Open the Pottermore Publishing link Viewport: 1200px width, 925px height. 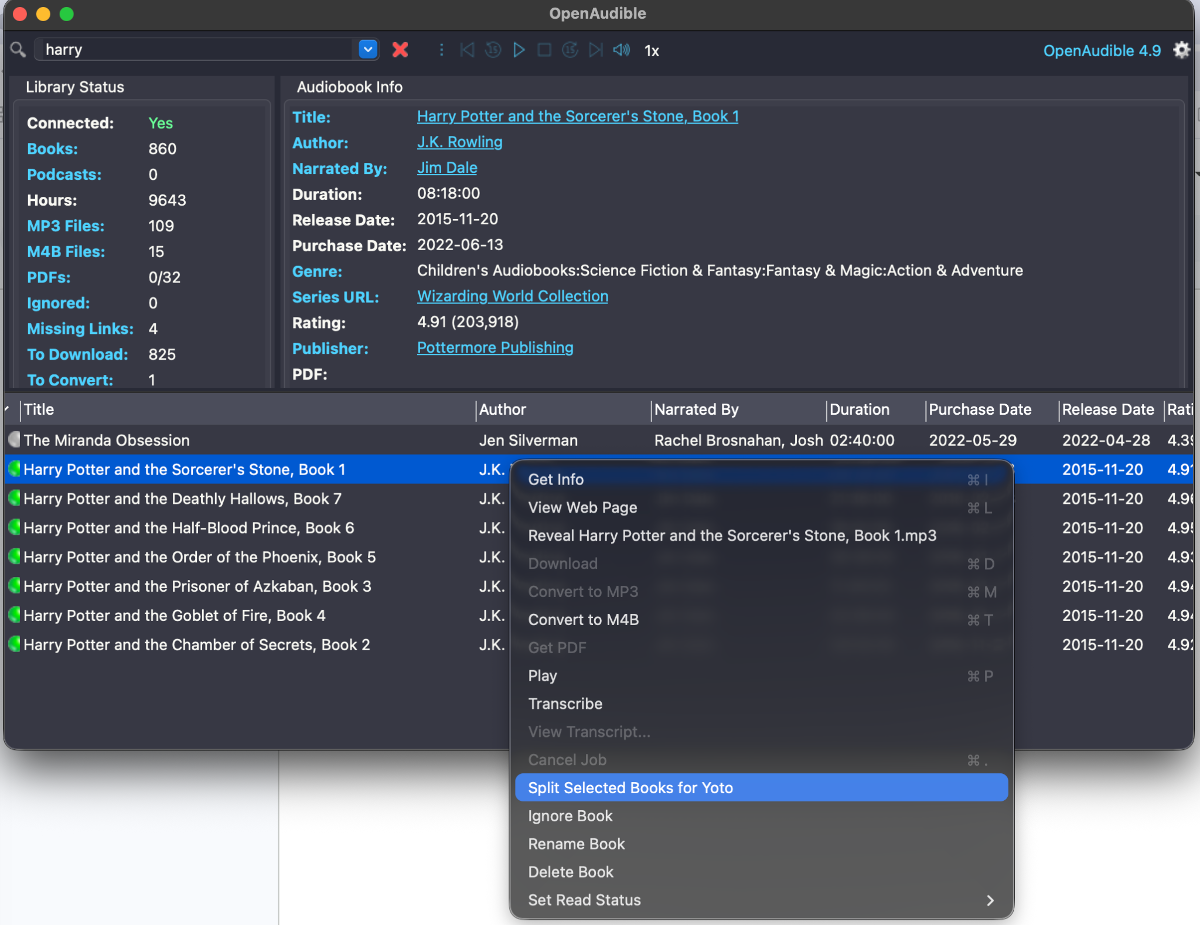tap(495, 348)
